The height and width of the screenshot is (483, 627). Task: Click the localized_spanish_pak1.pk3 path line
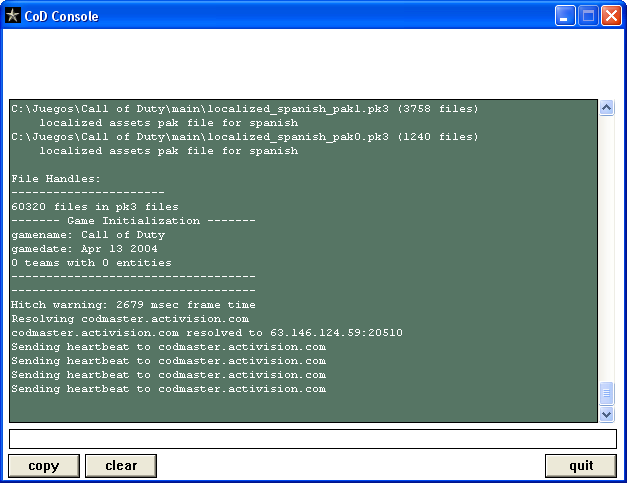(x=245, y=109)
